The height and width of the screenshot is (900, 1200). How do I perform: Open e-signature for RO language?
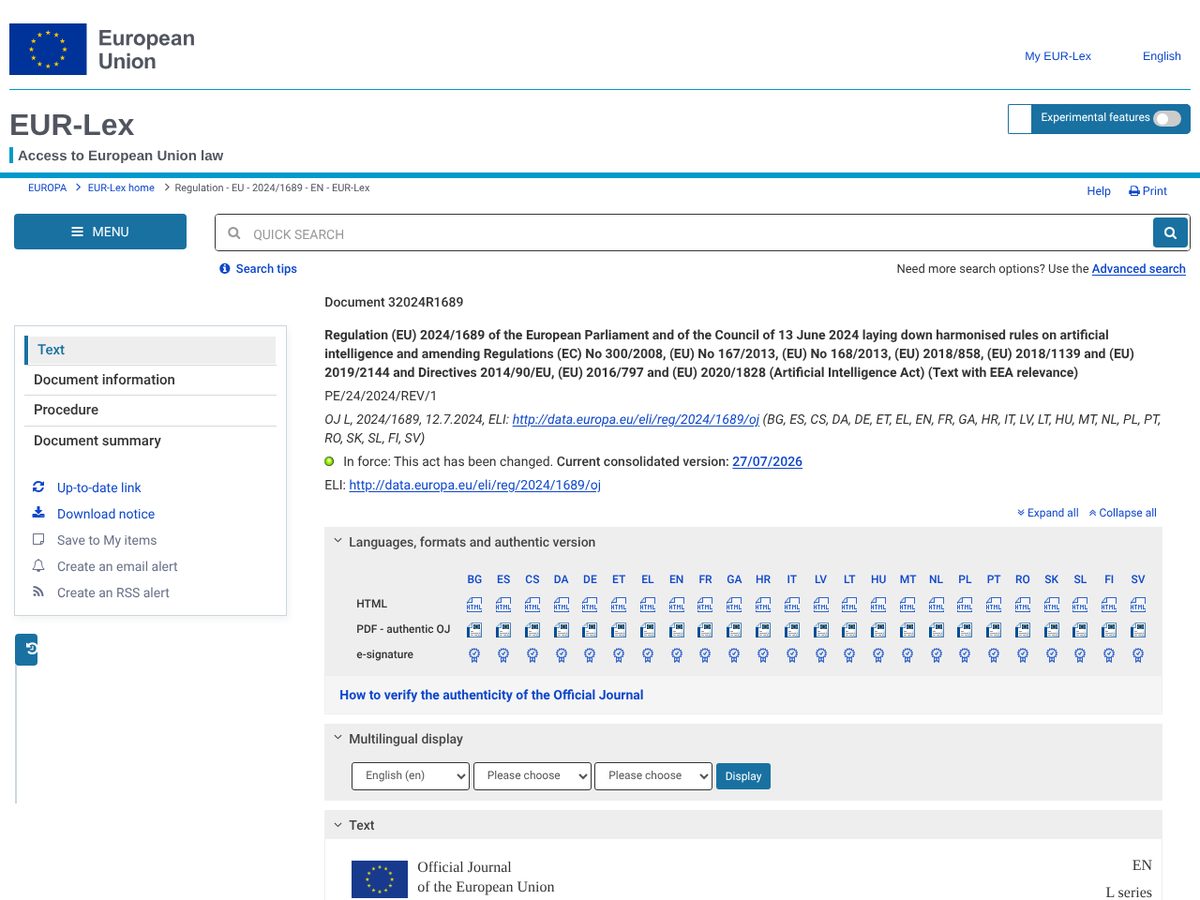coord(1022,655)
